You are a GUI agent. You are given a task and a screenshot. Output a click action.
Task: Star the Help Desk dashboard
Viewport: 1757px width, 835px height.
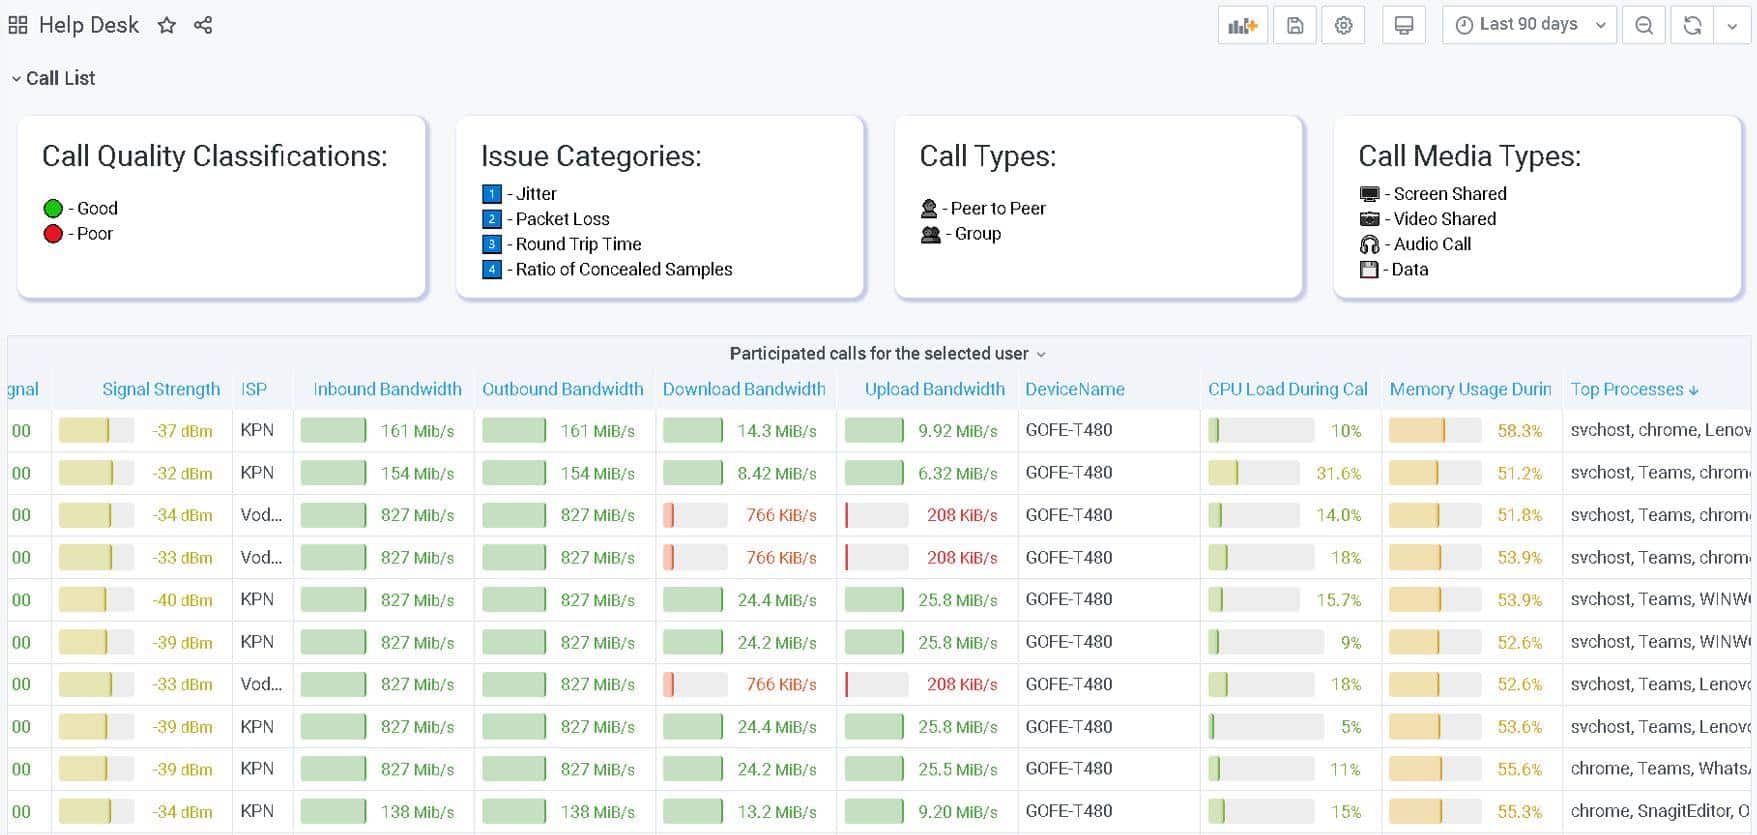pos(167,26)
